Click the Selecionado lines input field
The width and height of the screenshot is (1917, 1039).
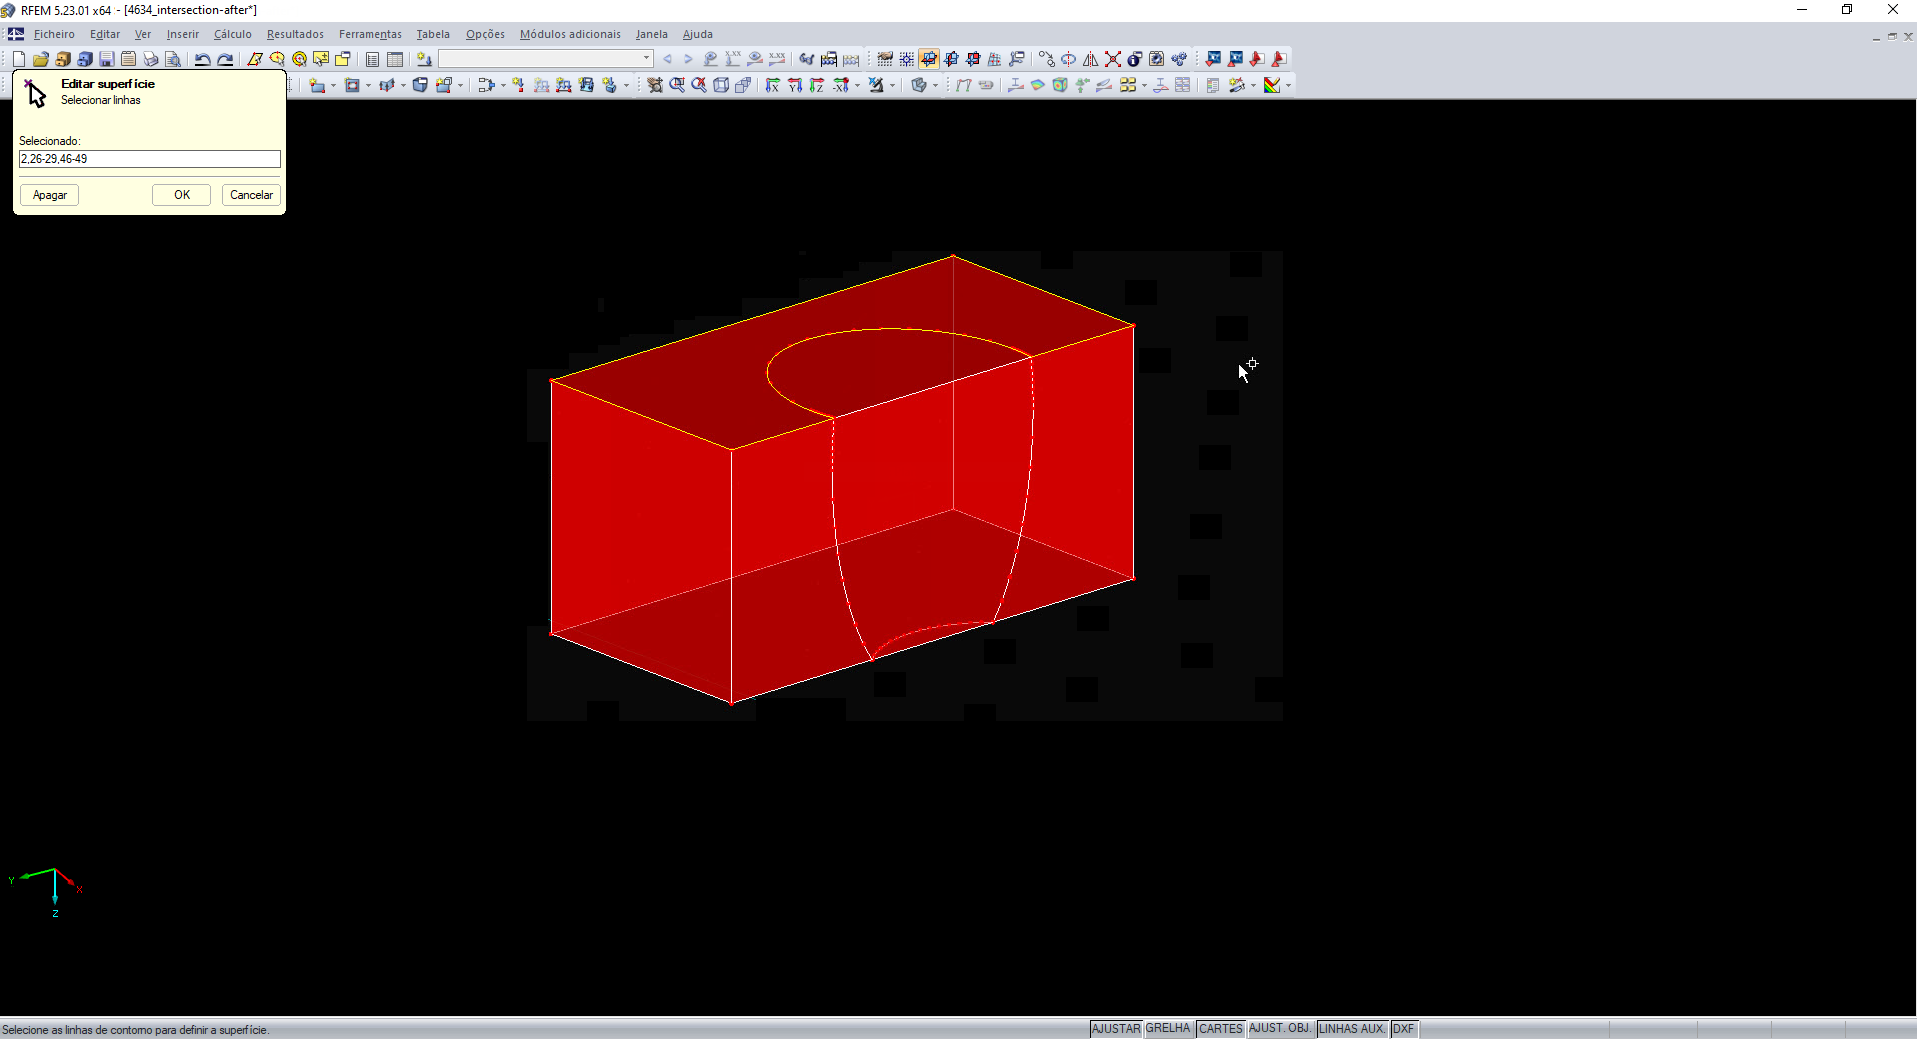tap(150, 159)
